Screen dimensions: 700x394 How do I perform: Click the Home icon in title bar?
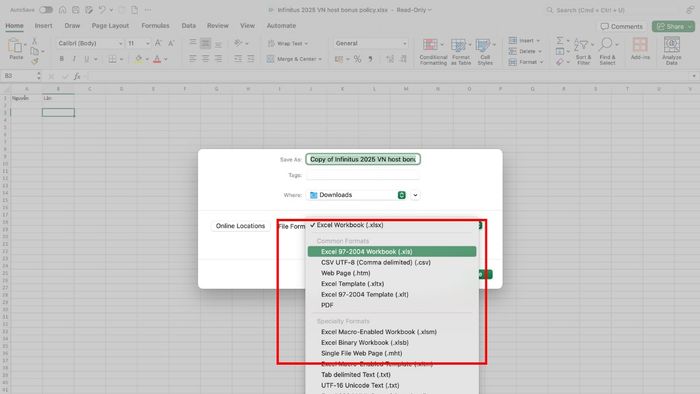(x=62, y=10)
